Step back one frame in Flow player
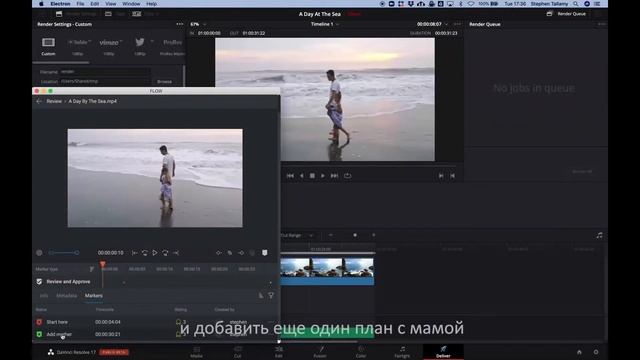 point(144,253)
